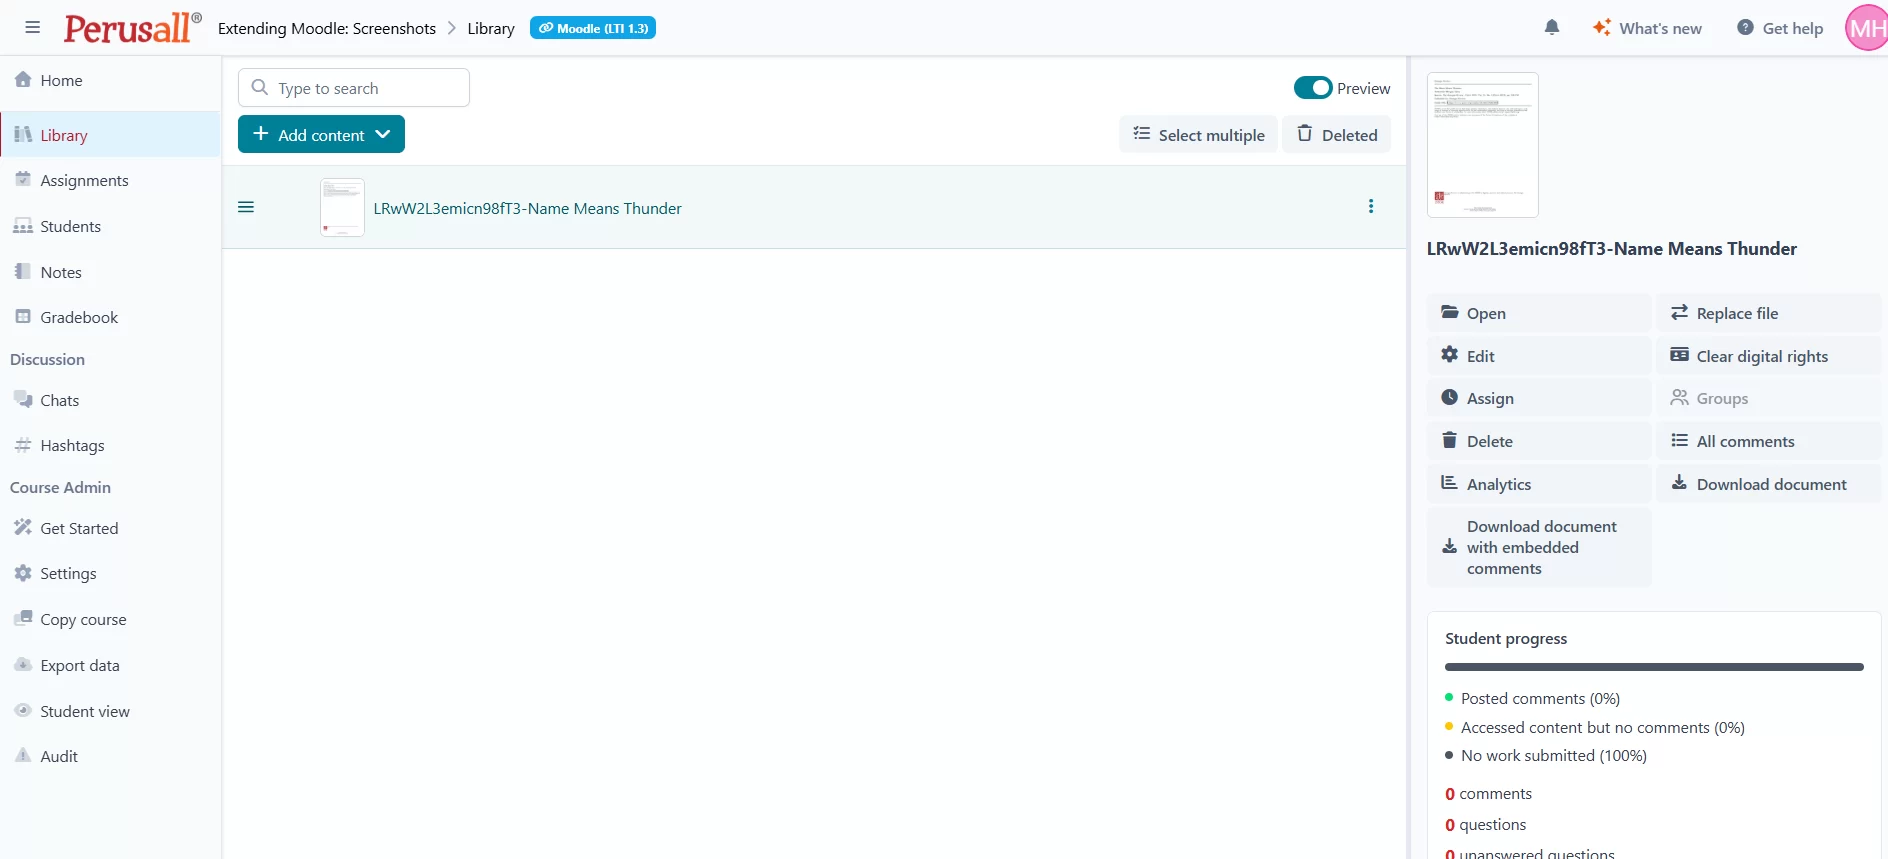Click the notifications bell icon
Image resolution: width=1888 pixels, height=859 pixels.
pyautogui.click(x=1551, y=28)
